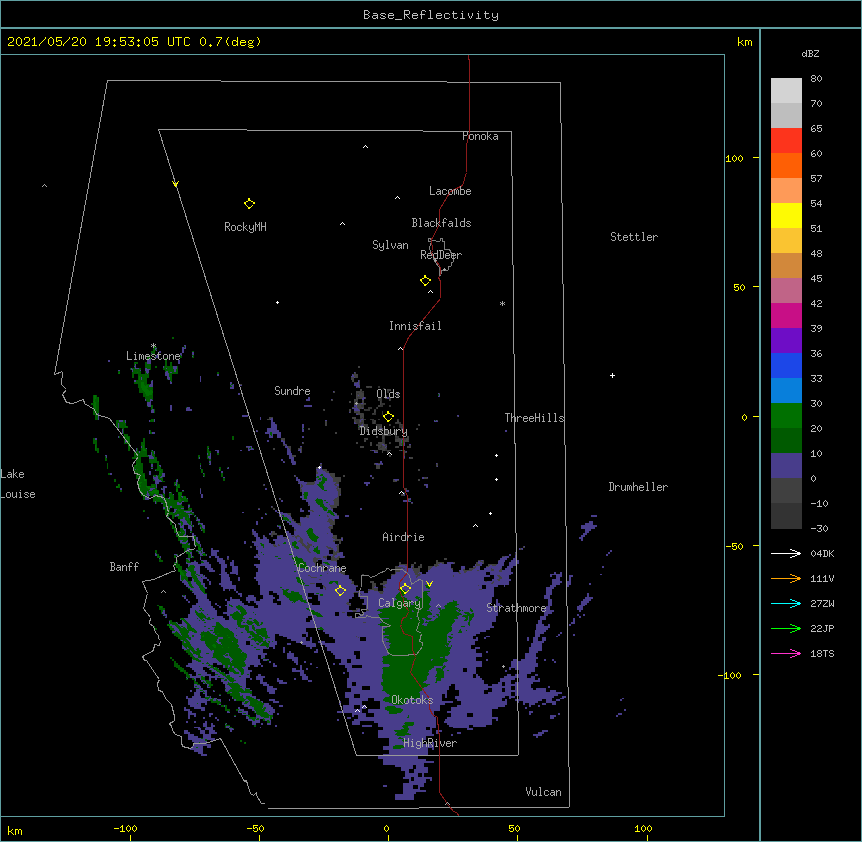Click the asterisk marker above Limestone
This screenshot has width=862, height=842.
(x=153, y=346)
